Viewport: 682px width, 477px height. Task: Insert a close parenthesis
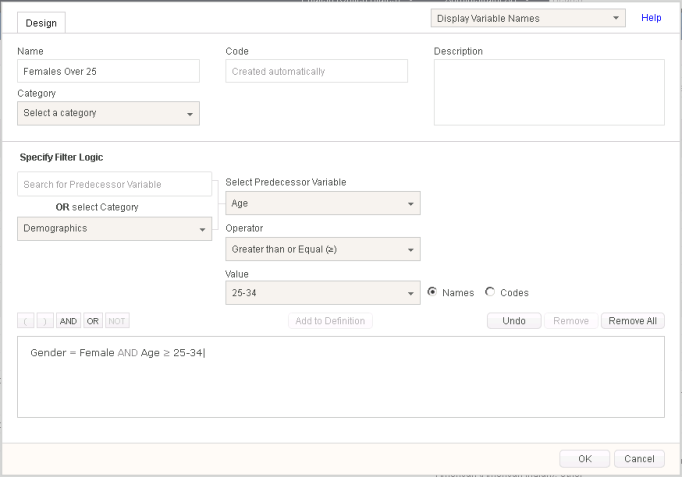pos(45,321)
